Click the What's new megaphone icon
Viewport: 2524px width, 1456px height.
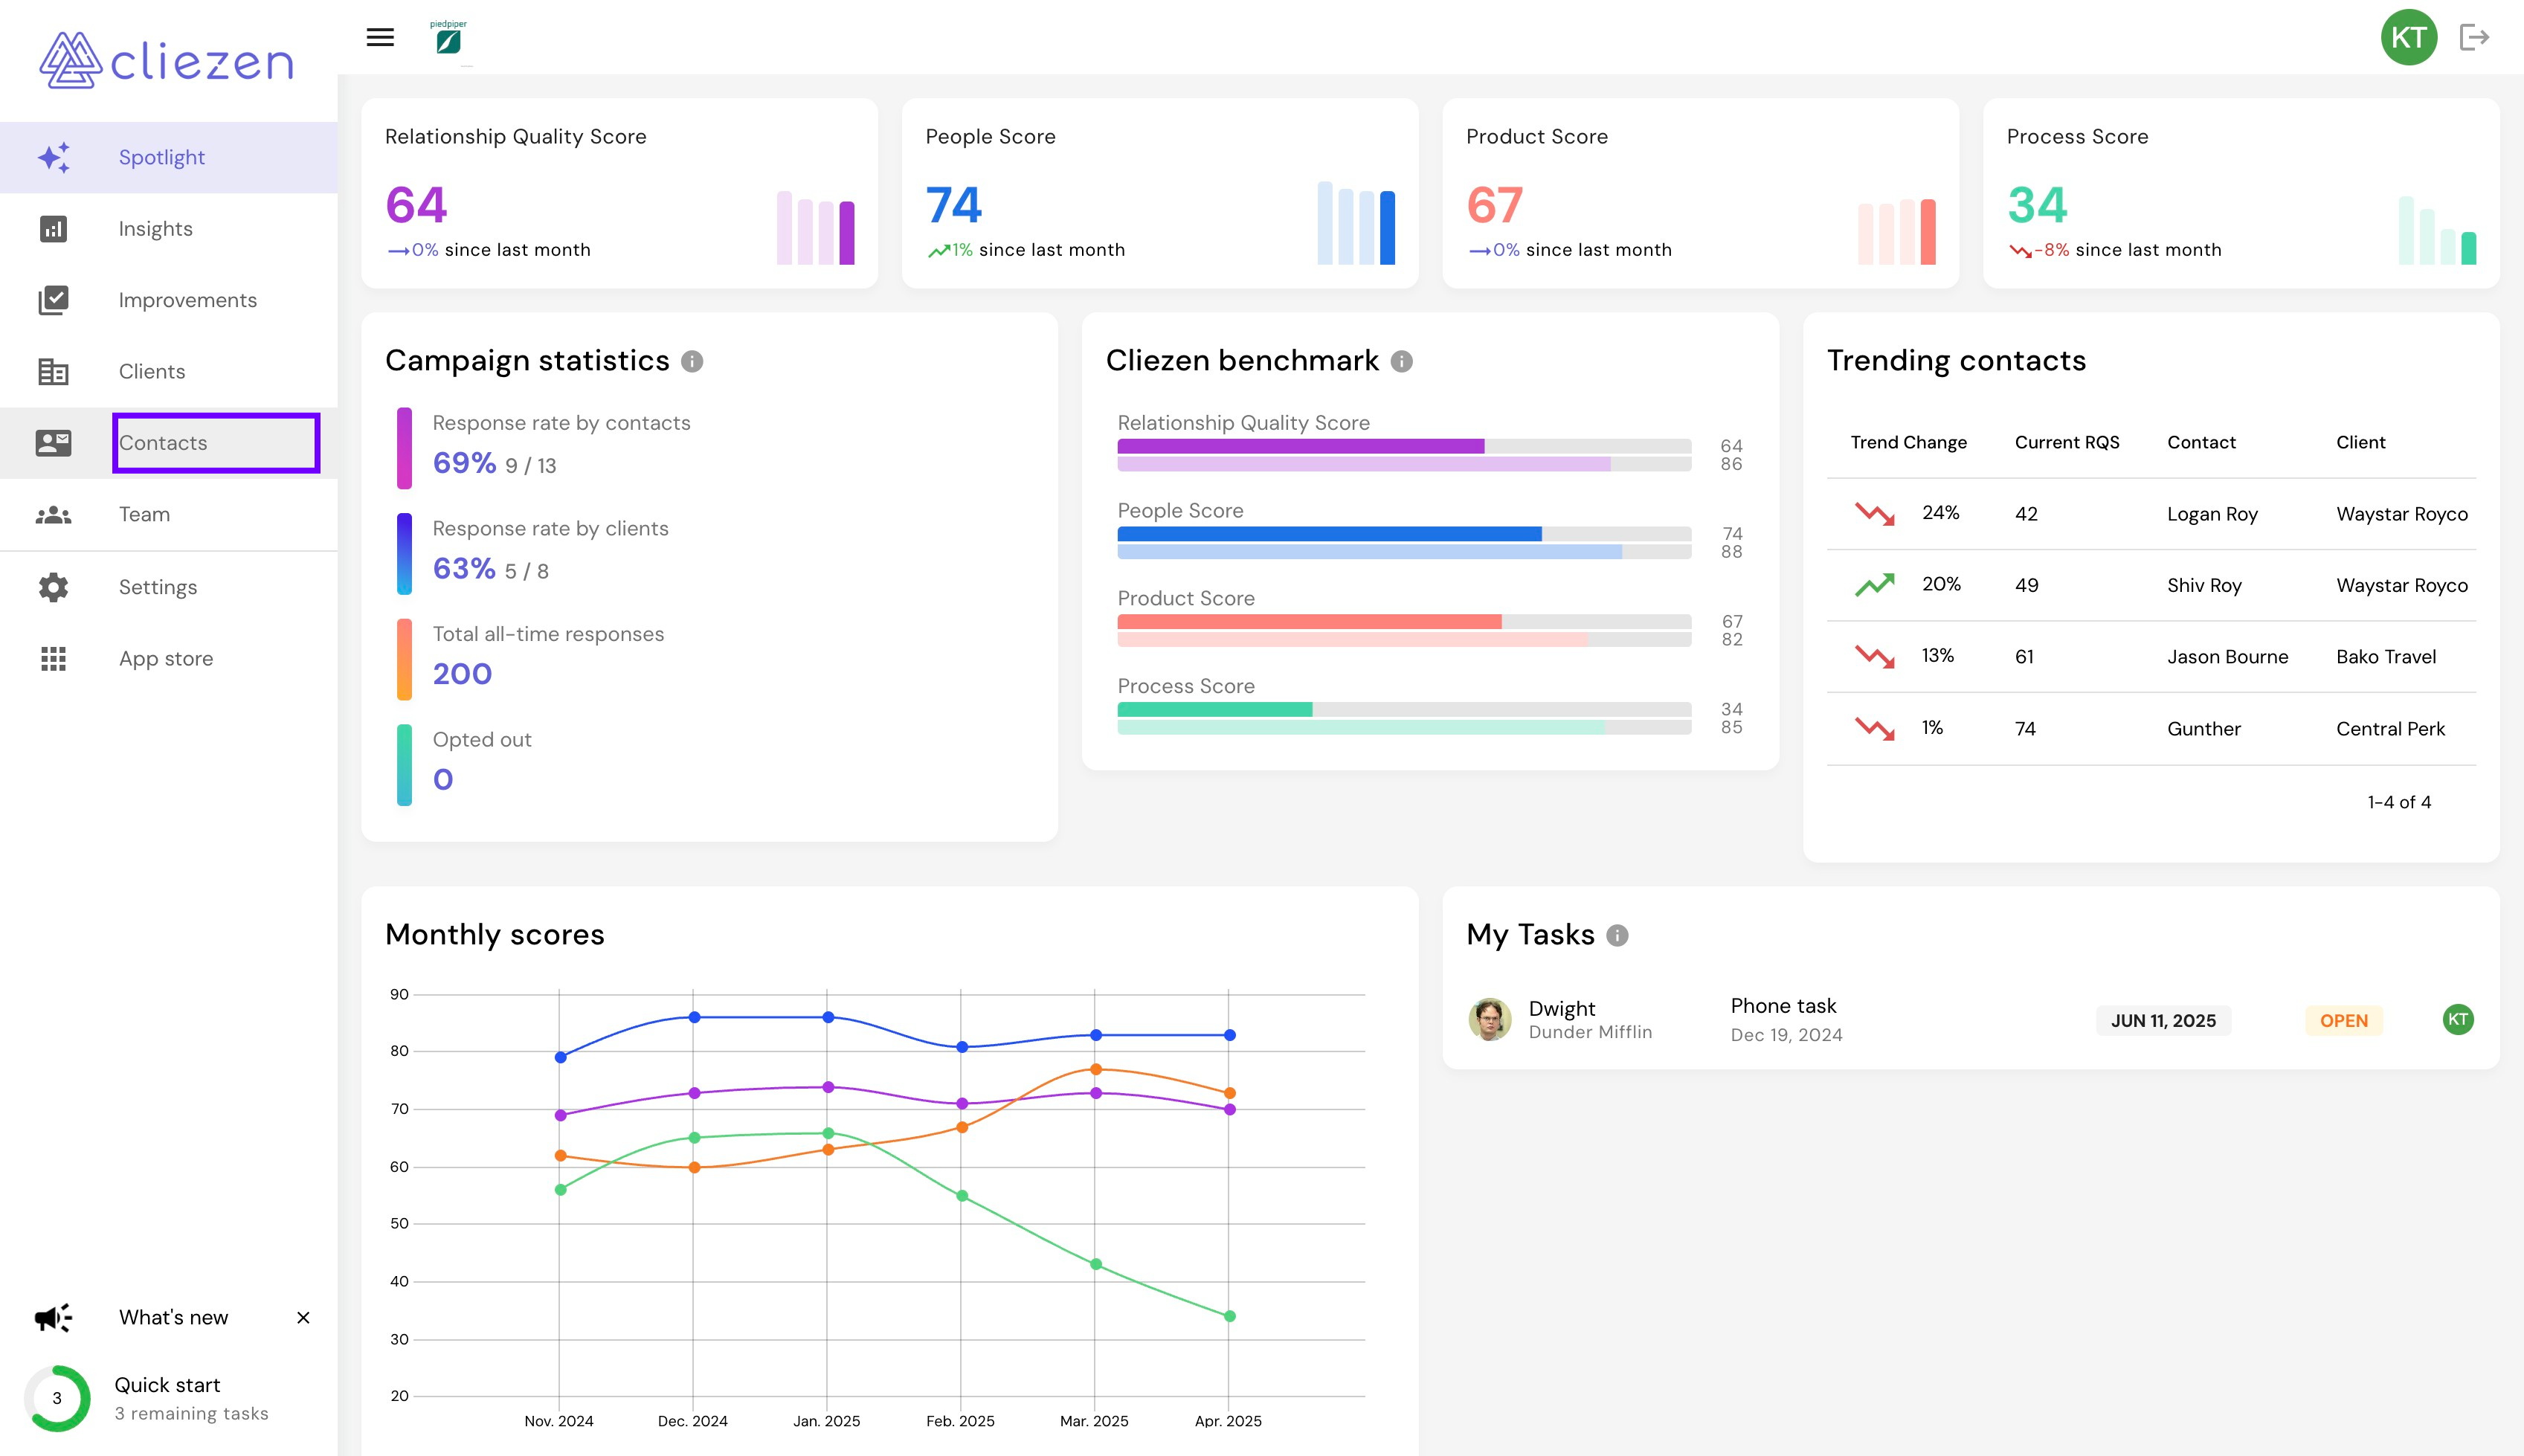pos(54,1317)
